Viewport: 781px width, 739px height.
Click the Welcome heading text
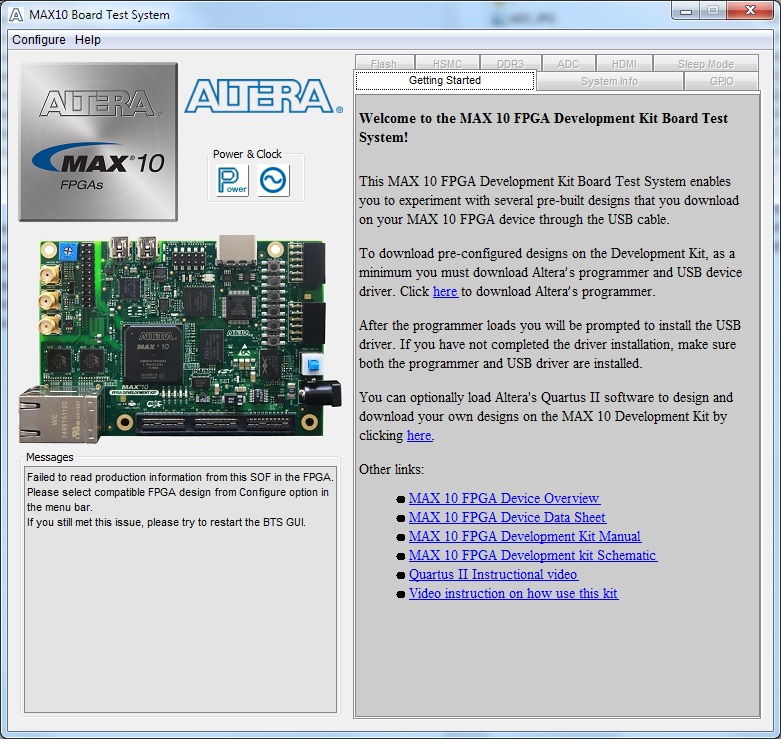543,127
